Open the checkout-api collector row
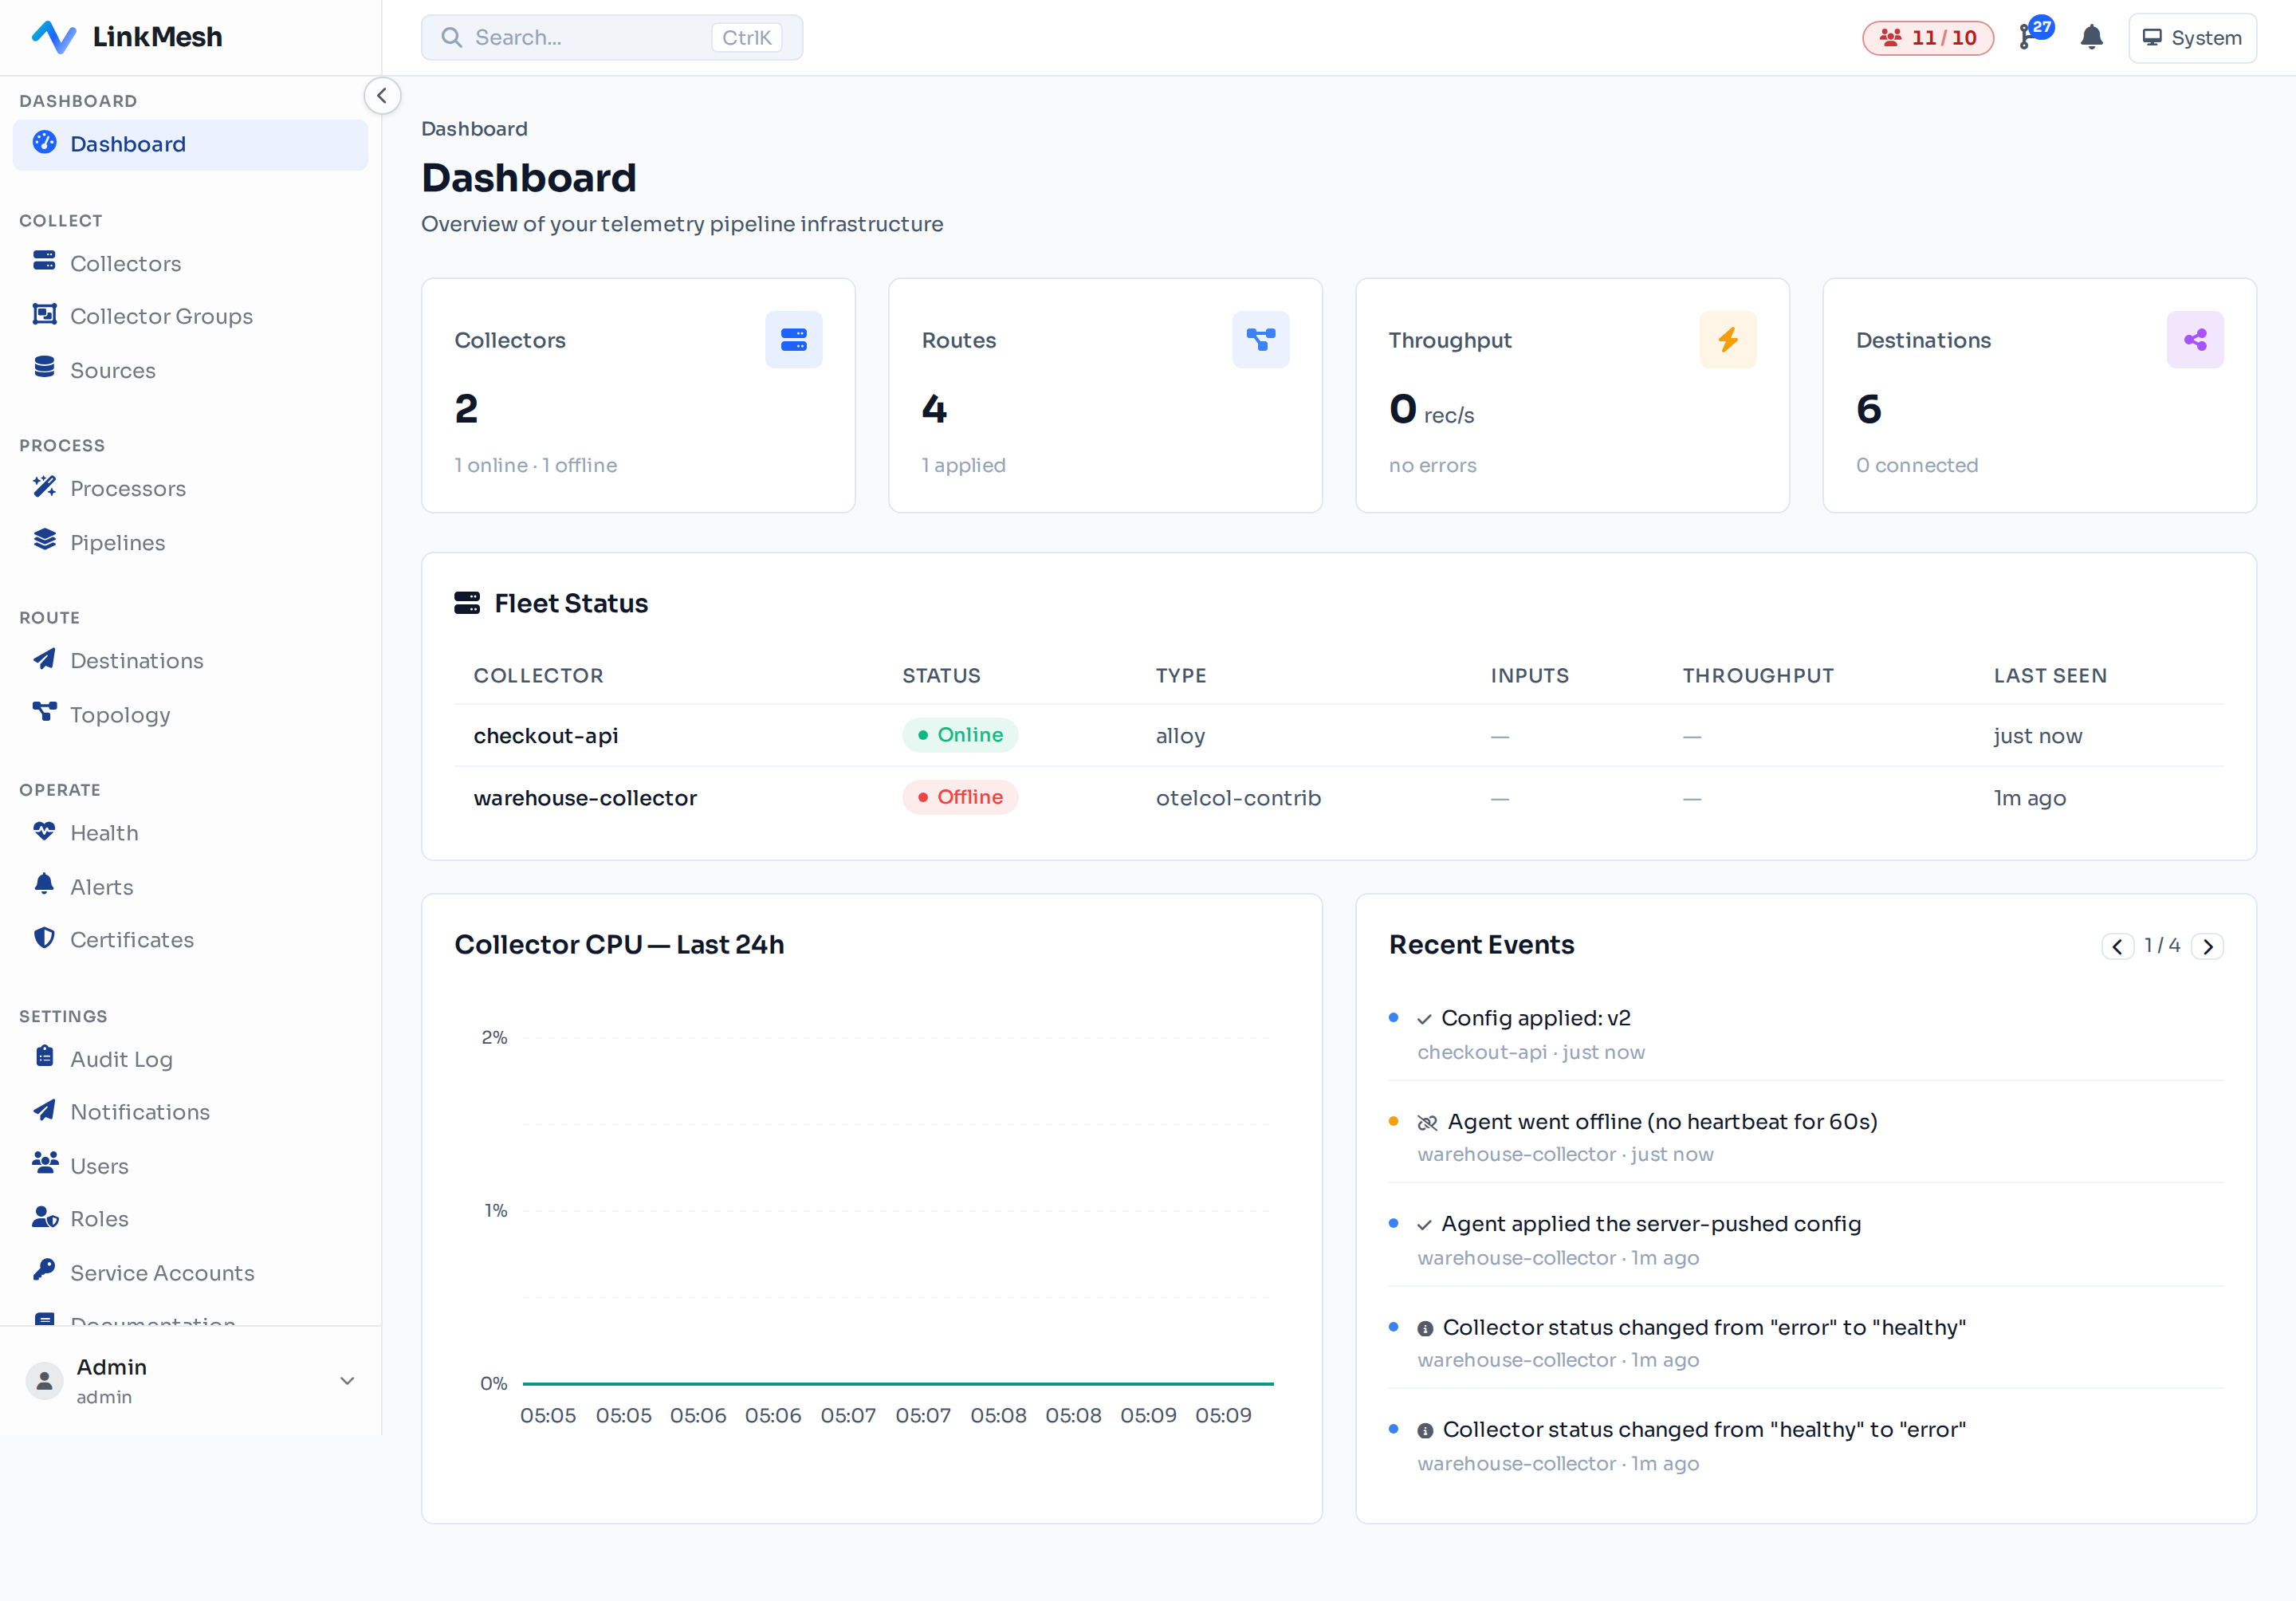 pos(1338,736)
